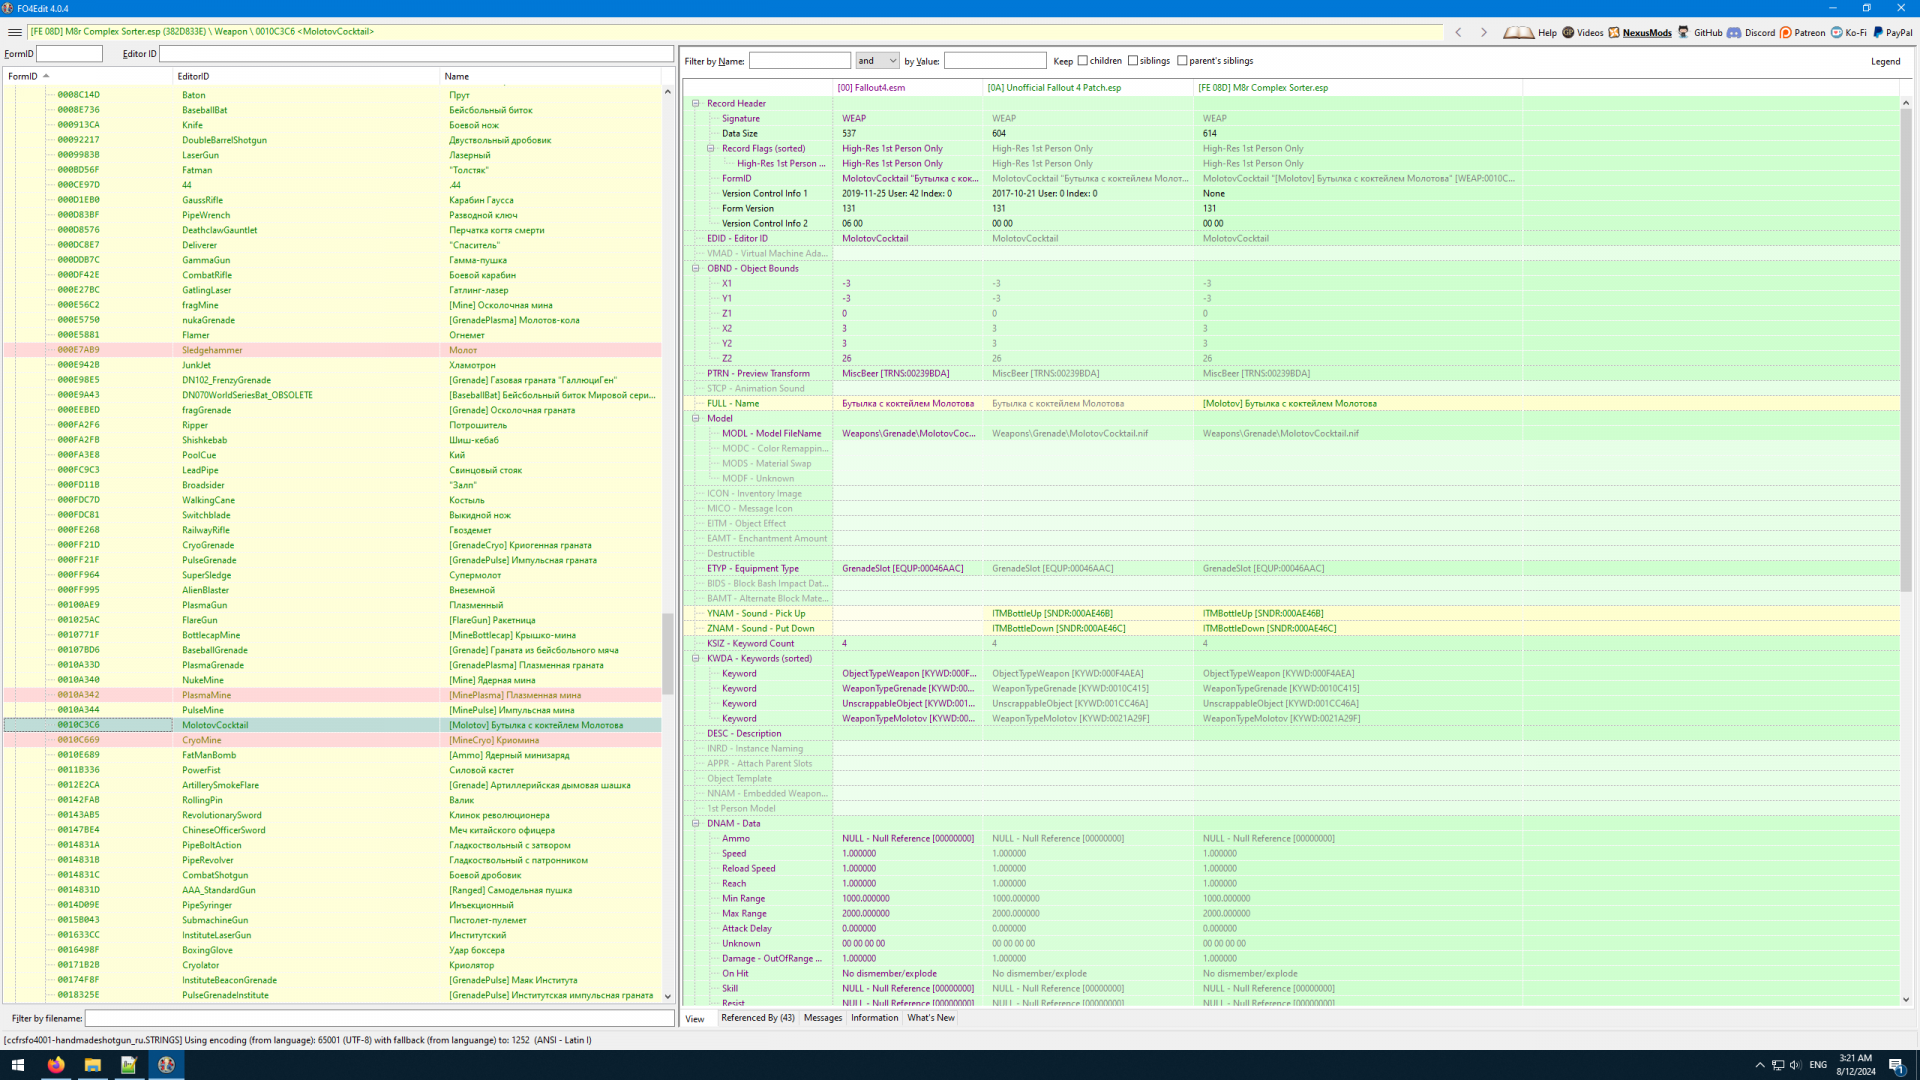Open the and/or filter dropdown
Viewport: 1920px width, 1080px height.
point(877,61)
